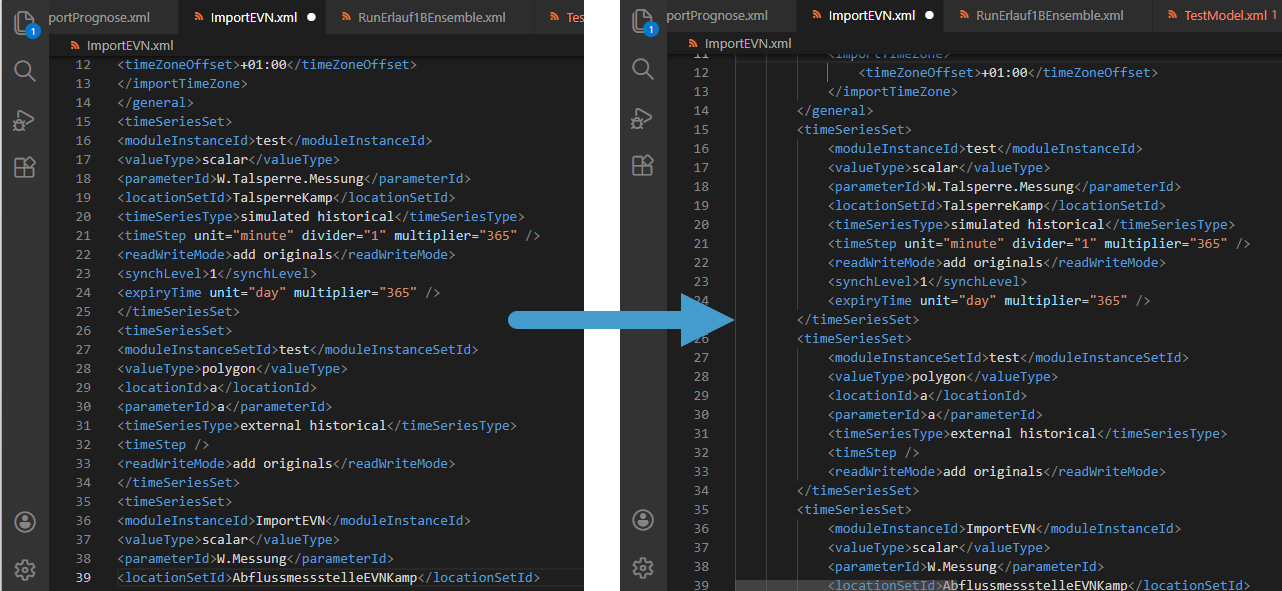Click the TalsperreKamp locationSetId line in the right window
The height and width of the screenshot is (591, 1282).
[997, 205]
